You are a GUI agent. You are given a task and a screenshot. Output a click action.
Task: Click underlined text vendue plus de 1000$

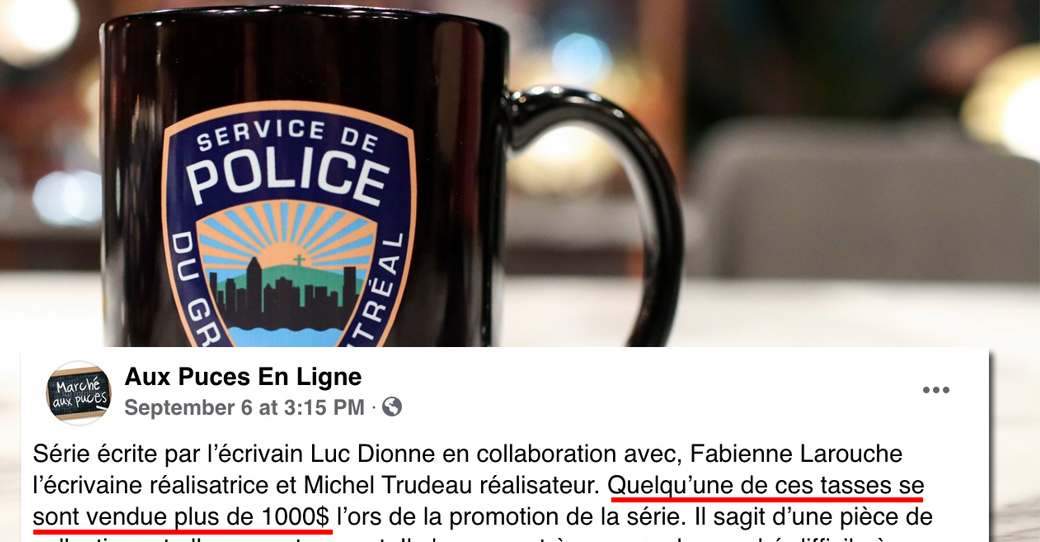[x=208, y=516]
